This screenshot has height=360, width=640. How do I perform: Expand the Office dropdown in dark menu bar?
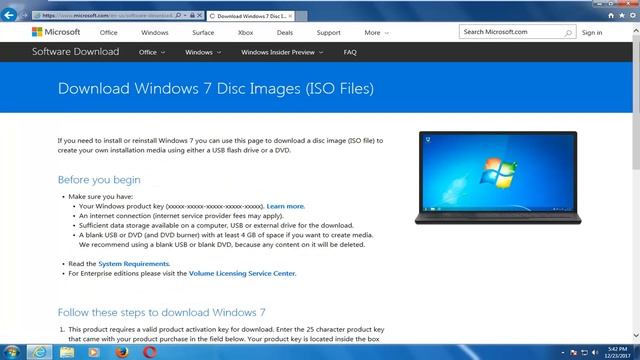point(152,52)
